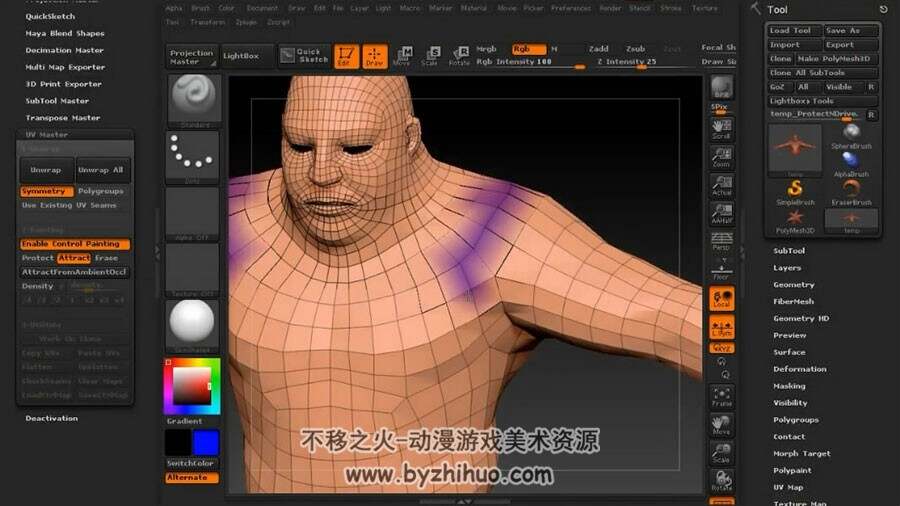The height and width of the screenshot is (506, 900).
Task: Click the AAHalf icon
Action: click(x=721, y=213)
